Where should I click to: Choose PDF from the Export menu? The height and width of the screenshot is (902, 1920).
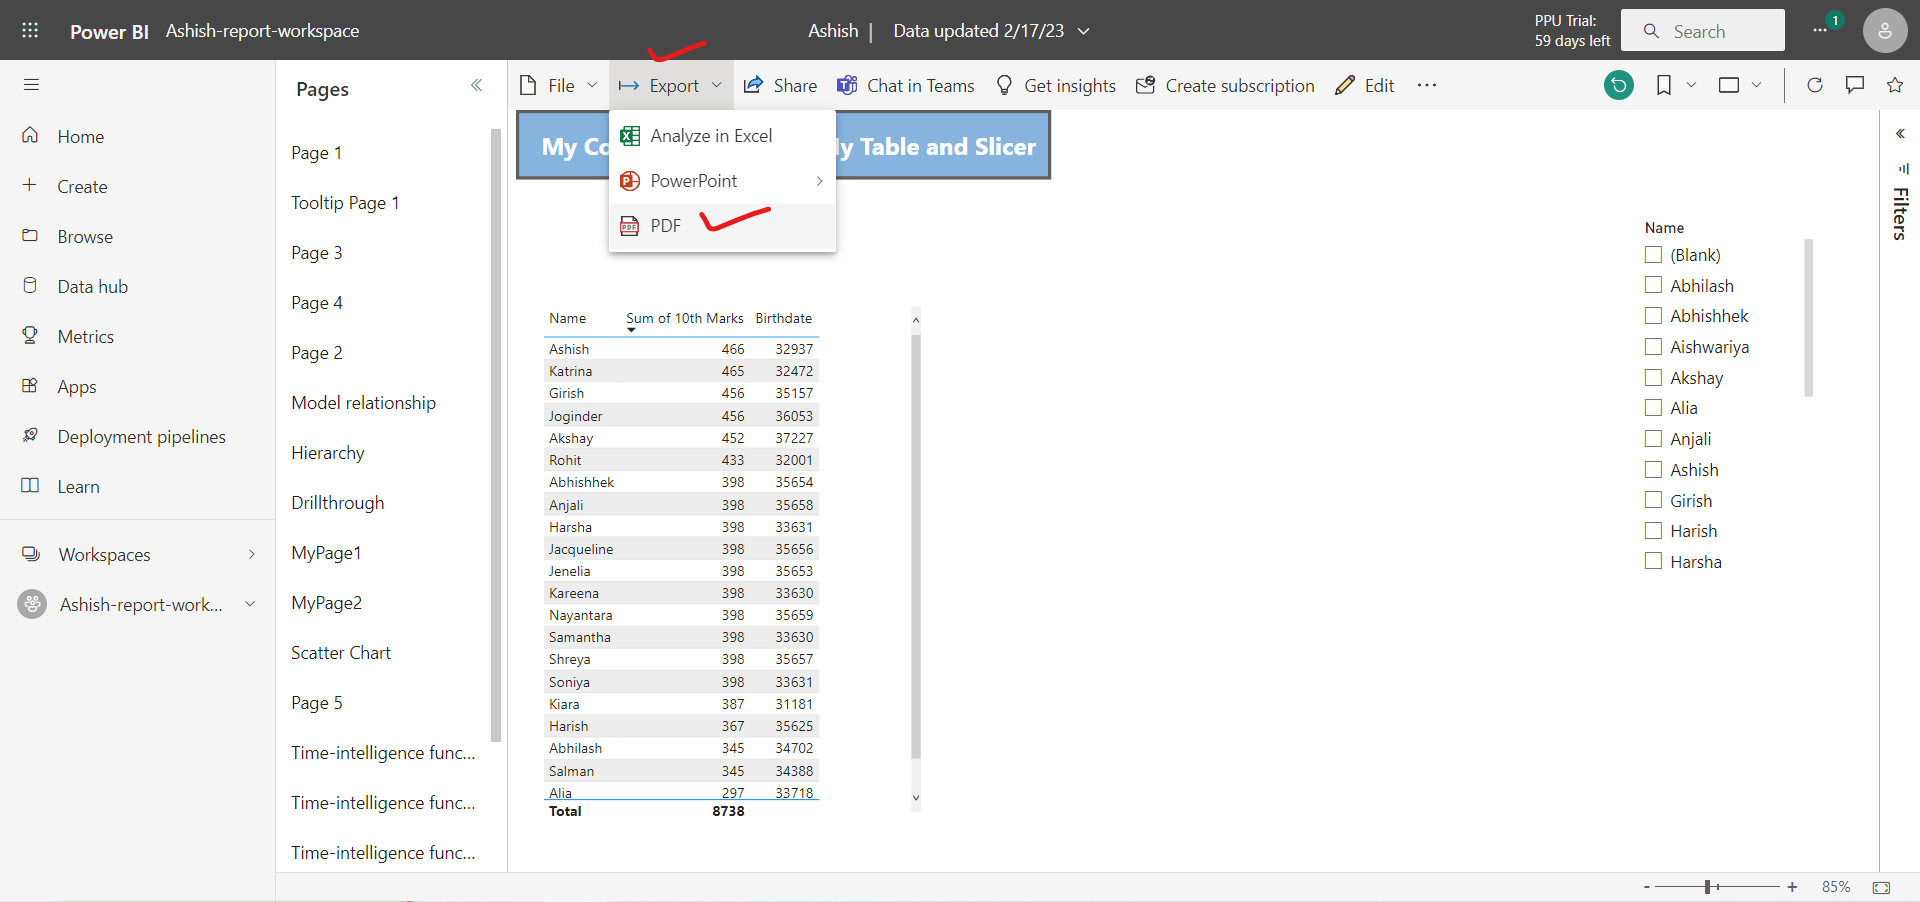click(x=667, y=225)
